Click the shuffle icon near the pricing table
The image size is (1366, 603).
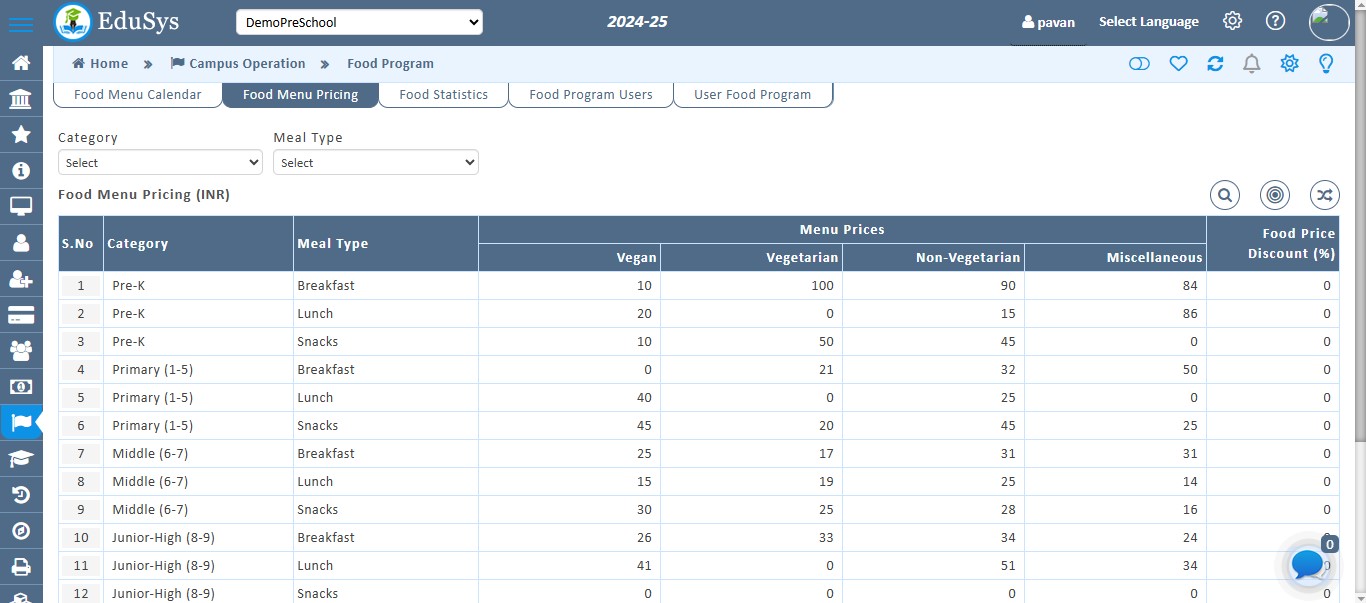[x=1324, y=195]
